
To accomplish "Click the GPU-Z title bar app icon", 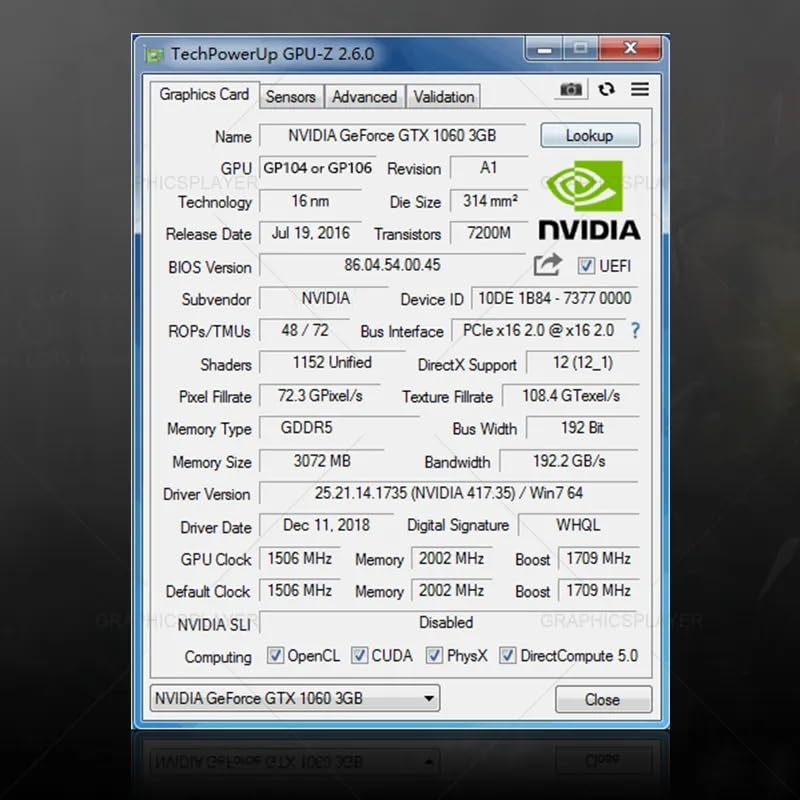I will click(x=154, y=54).
